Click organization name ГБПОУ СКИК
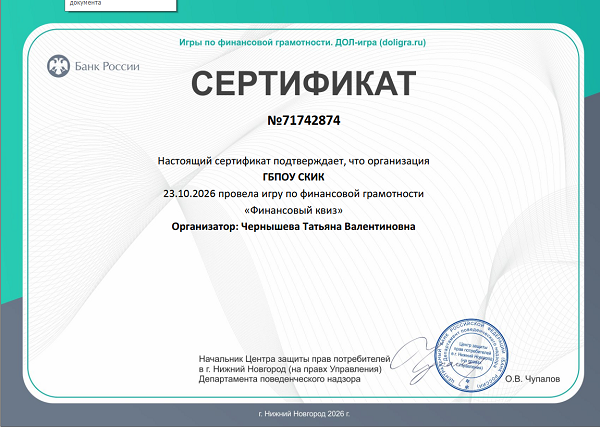 (x=293, y=177)
